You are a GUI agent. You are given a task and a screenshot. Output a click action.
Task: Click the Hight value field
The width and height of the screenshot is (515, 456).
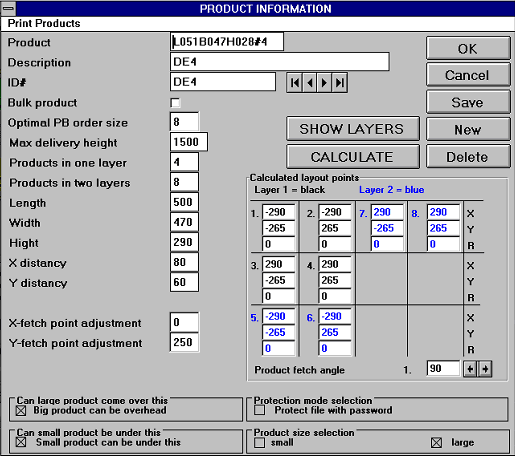tap(184, 242)
